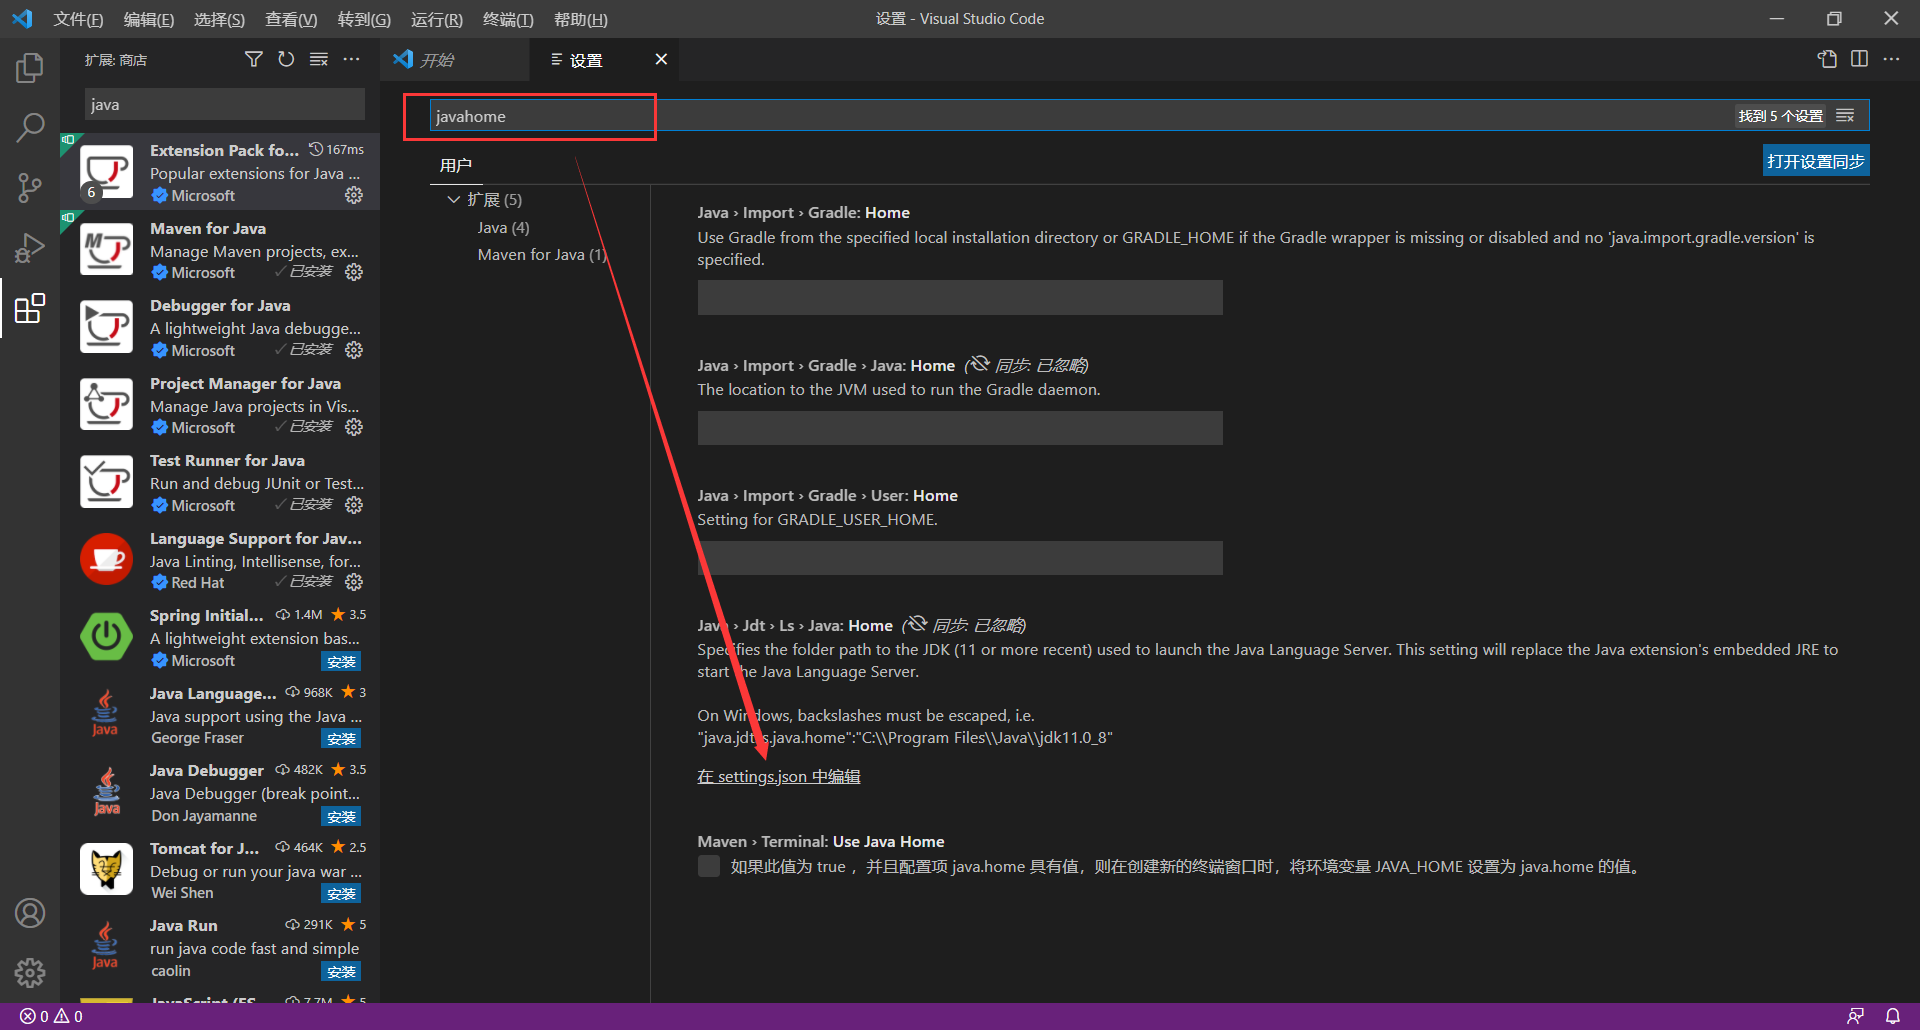
Task: Open editor more actions menu
Action: tap(1891, 59)
